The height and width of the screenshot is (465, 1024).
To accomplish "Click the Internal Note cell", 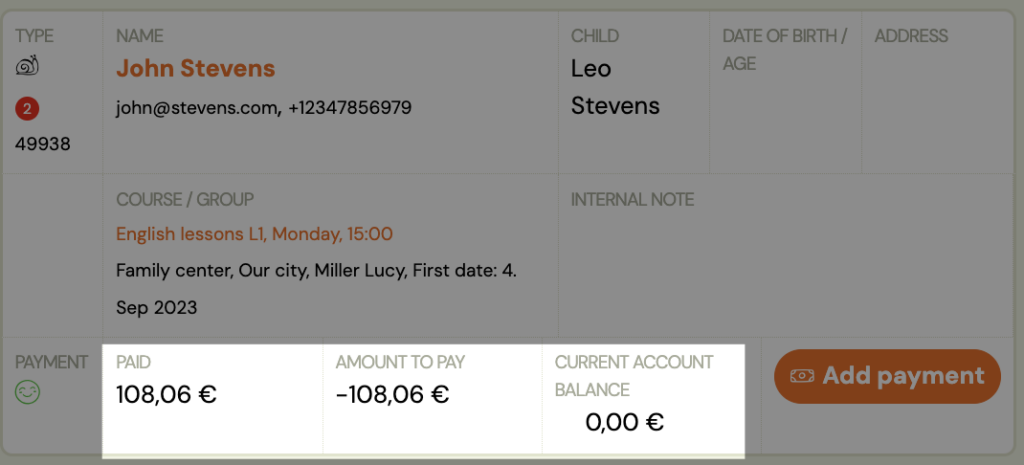I will click(x=786, y=255).
